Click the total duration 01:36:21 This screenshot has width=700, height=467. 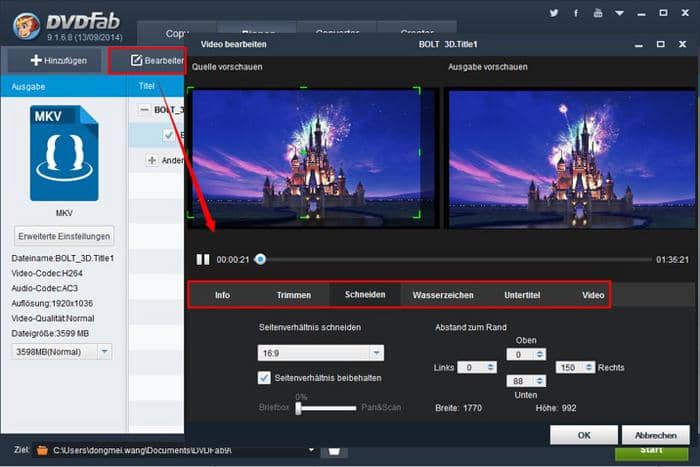point(672,259)
